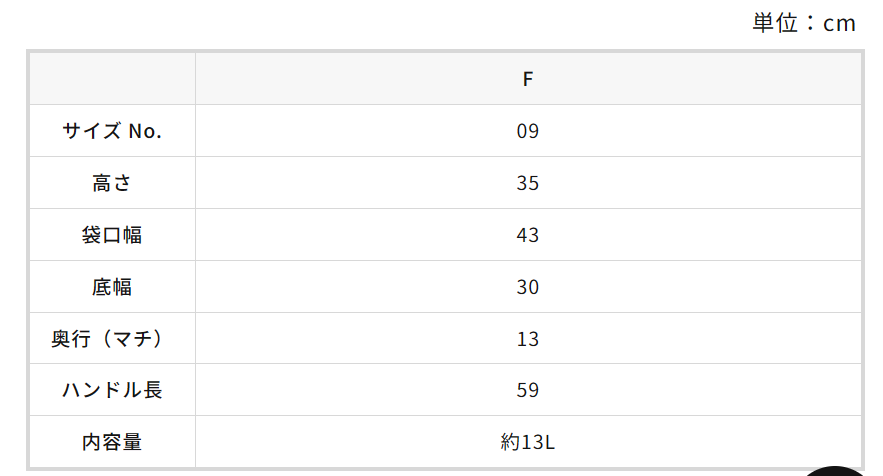
Task: Click the マチ text in parentheses
Action: point(126,339)
